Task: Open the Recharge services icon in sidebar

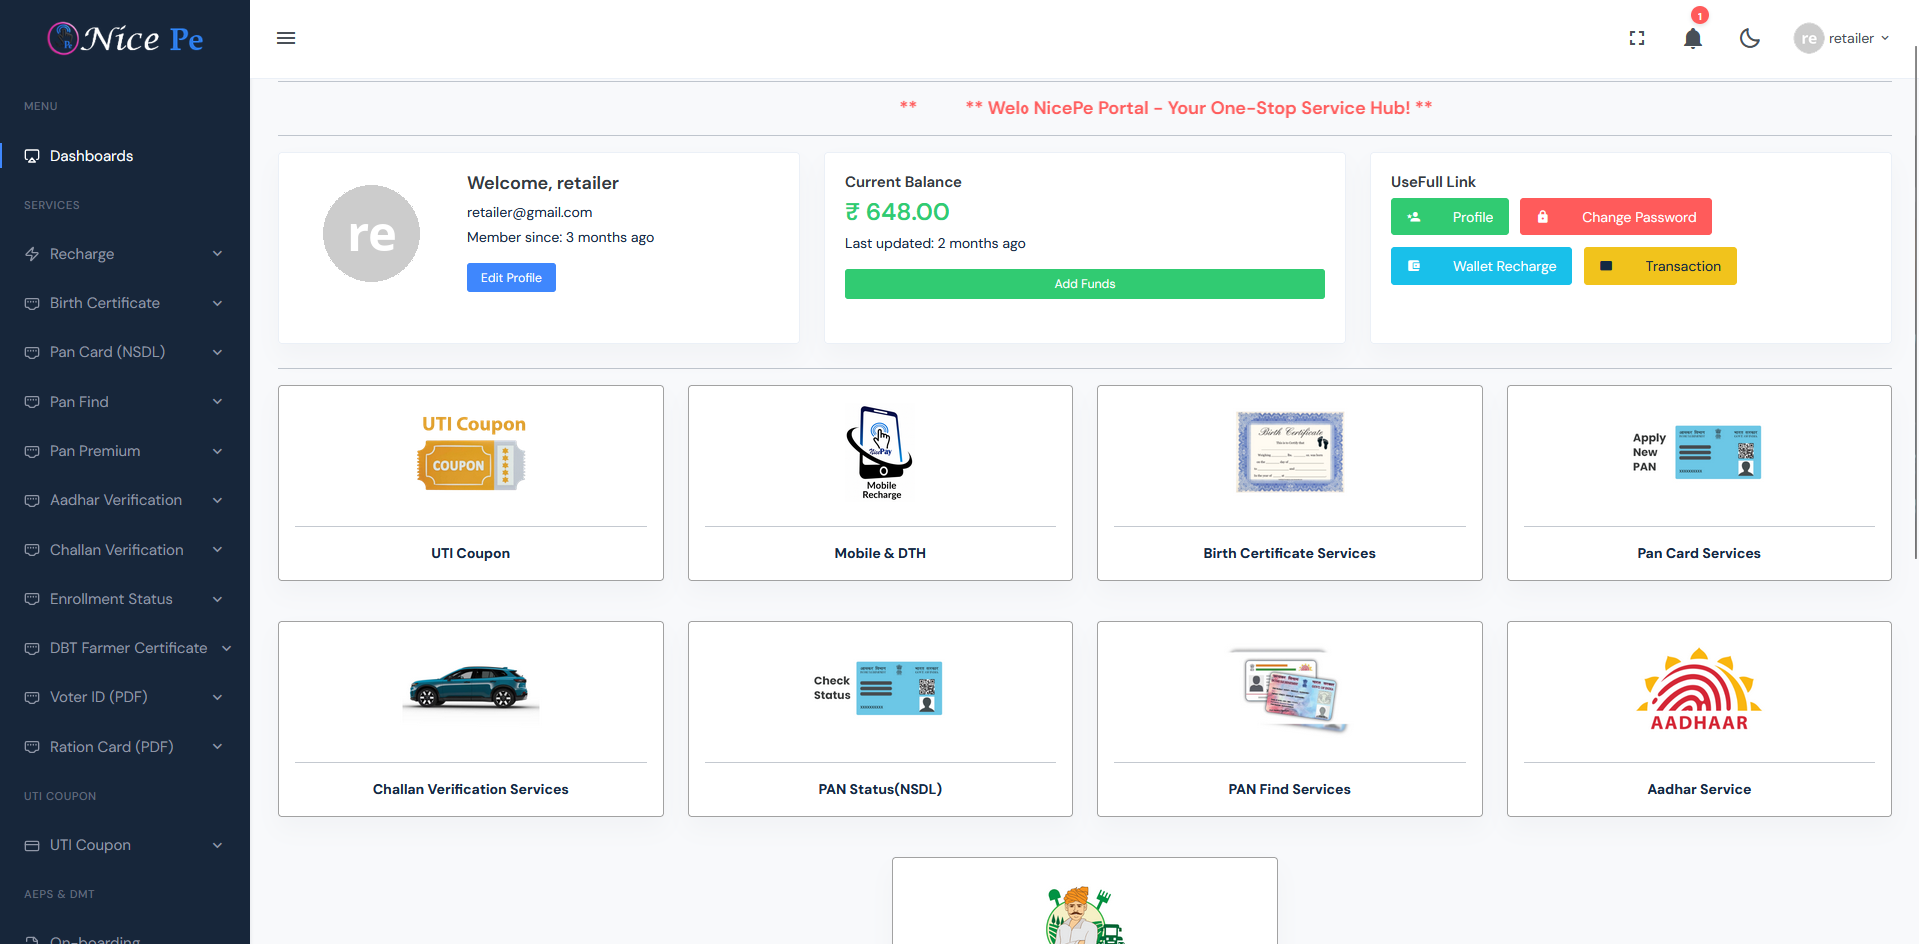Action: (x=32, y=254)
